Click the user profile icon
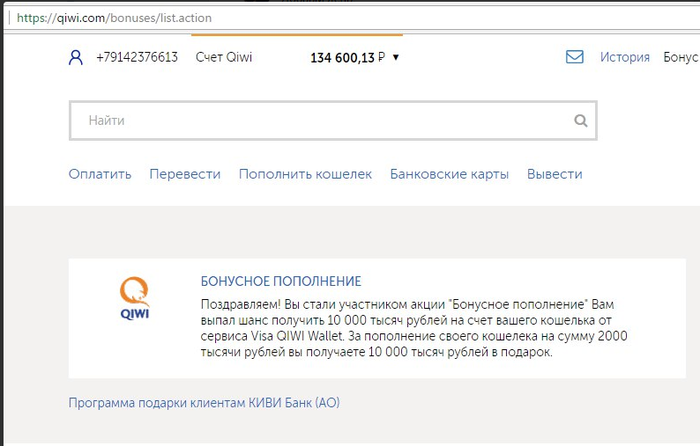Screen dimensions: 700x446 coord(76,58)
